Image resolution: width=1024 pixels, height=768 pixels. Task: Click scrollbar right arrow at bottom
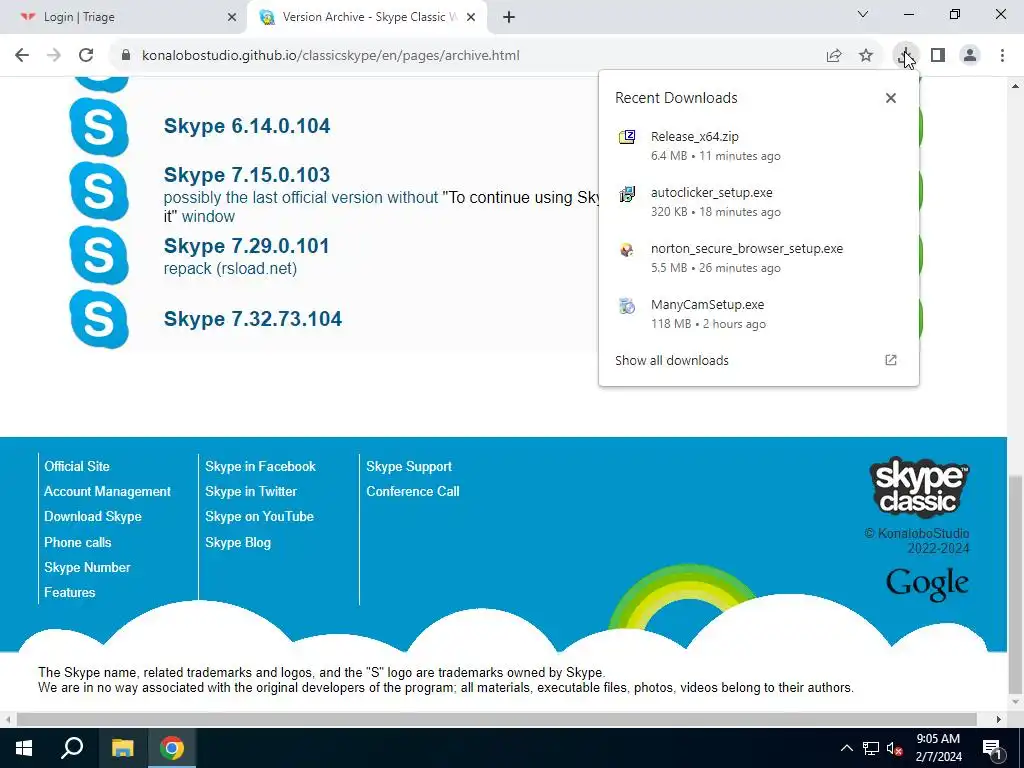[999, 719]
